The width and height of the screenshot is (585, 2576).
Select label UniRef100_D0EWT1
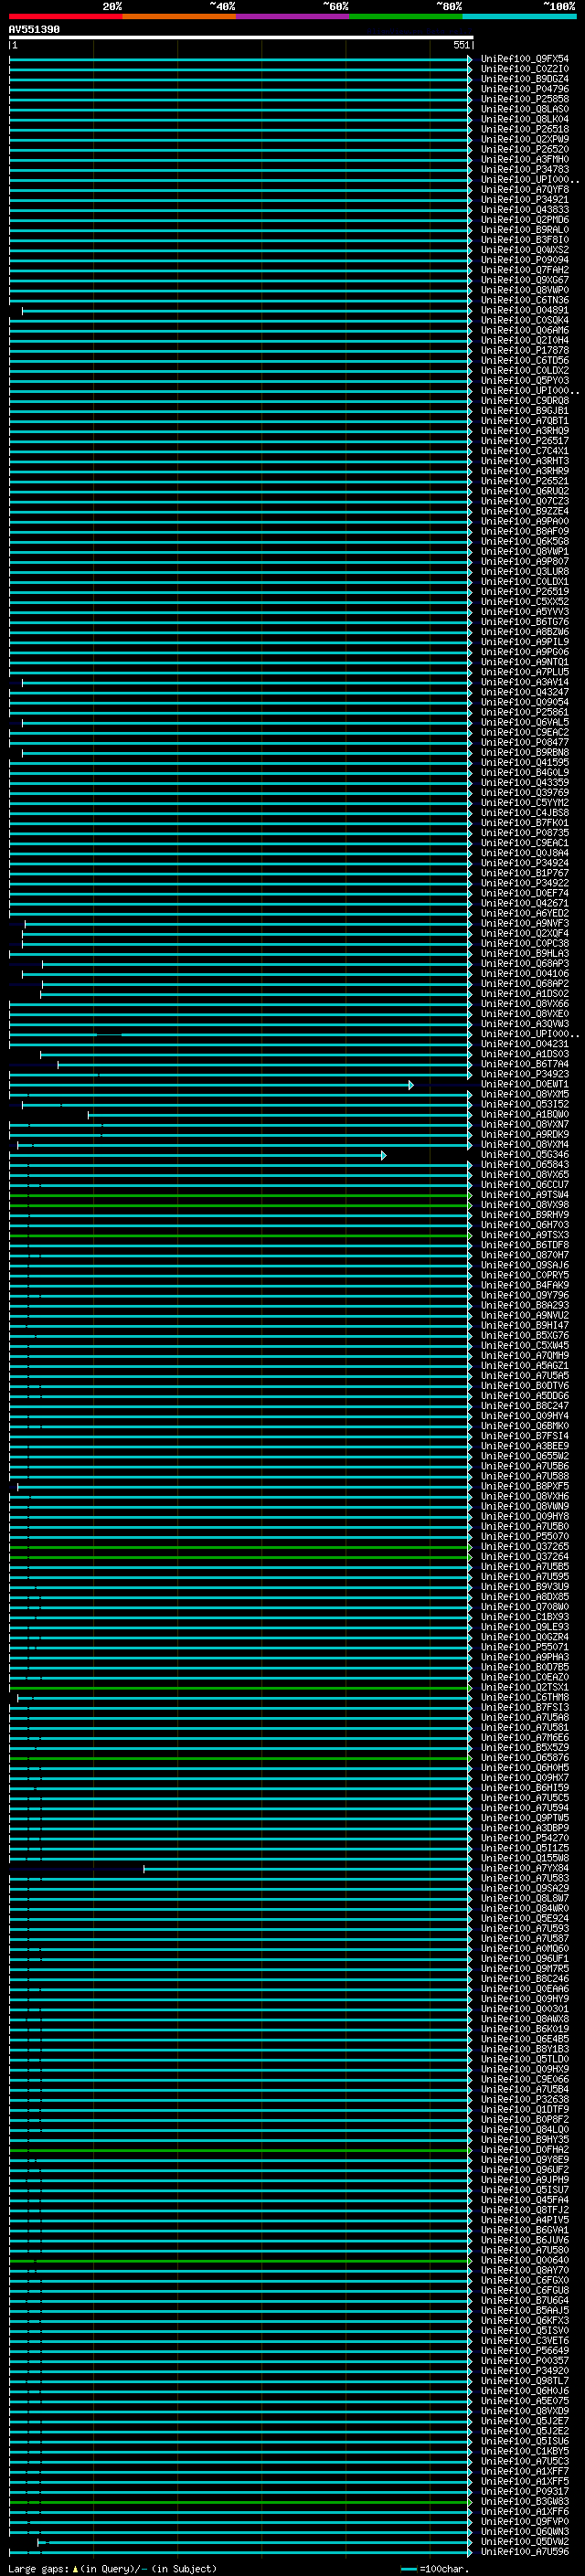(x=524, y=1084)
